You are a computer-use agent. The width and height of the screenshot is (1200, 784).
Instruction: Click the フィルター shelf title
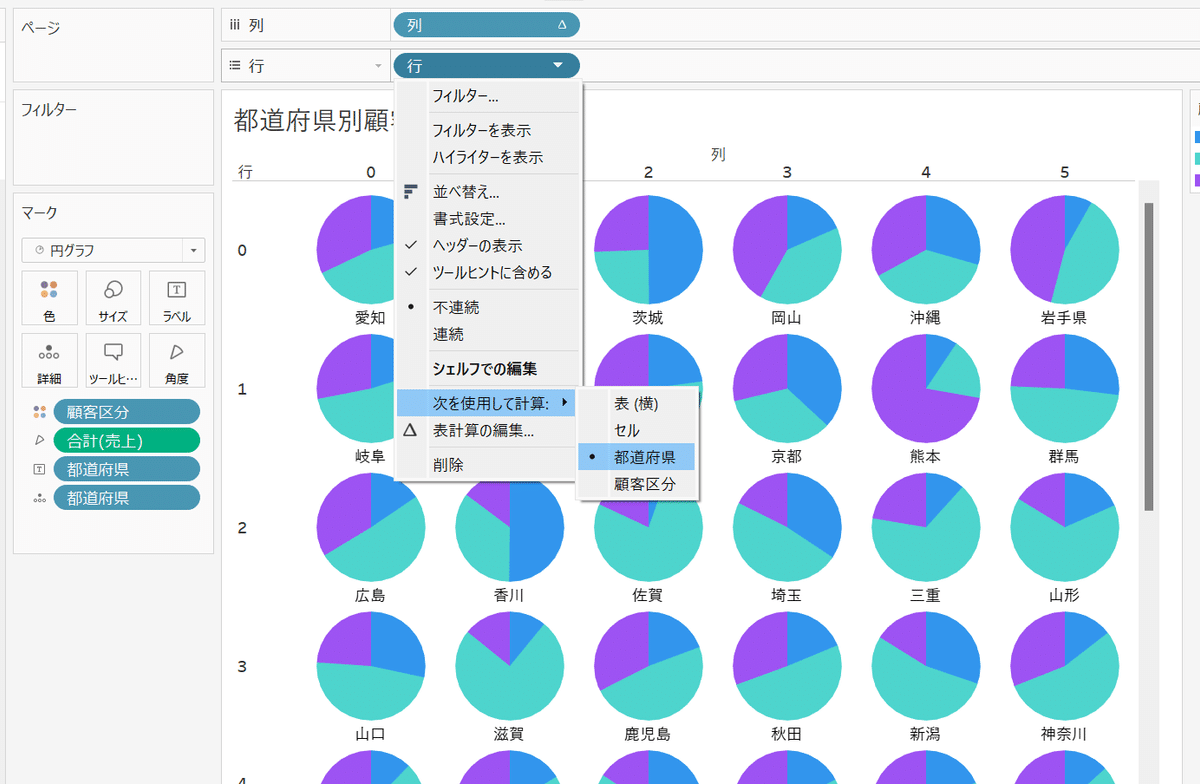click(x=49, y=110)
